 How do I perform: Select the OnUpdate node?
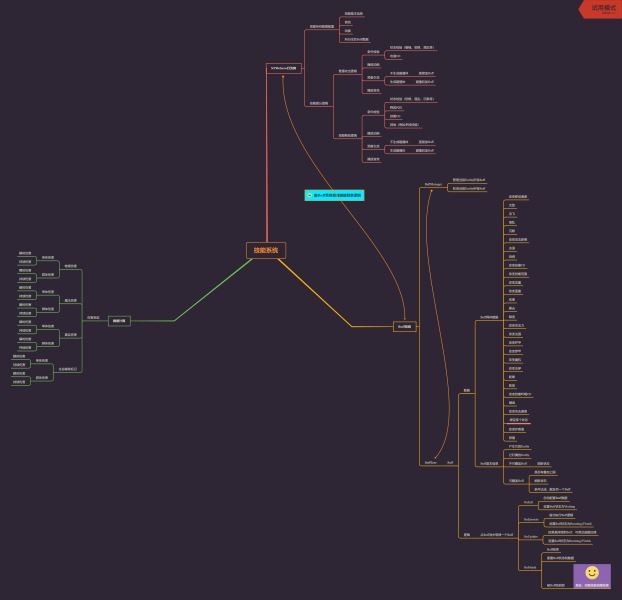[x=531, y=537]
